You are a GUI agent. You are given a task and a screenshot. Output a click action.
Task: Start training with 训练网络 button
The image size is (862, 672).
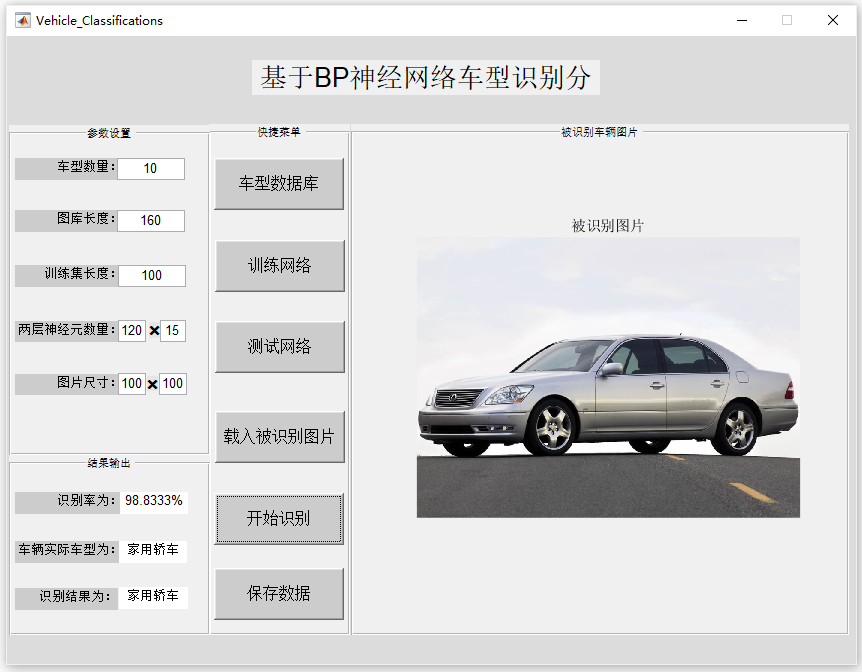pyautogui.click(x=279, y=266)
